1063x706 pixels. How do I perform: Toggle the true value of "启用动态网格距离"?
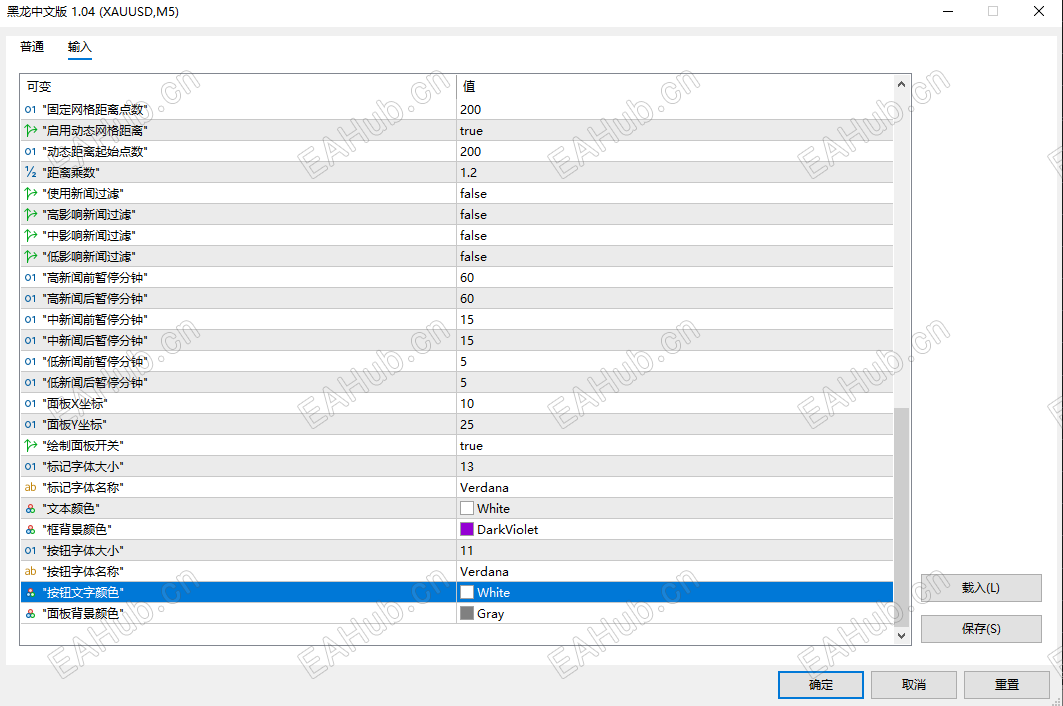click(471, 130)
